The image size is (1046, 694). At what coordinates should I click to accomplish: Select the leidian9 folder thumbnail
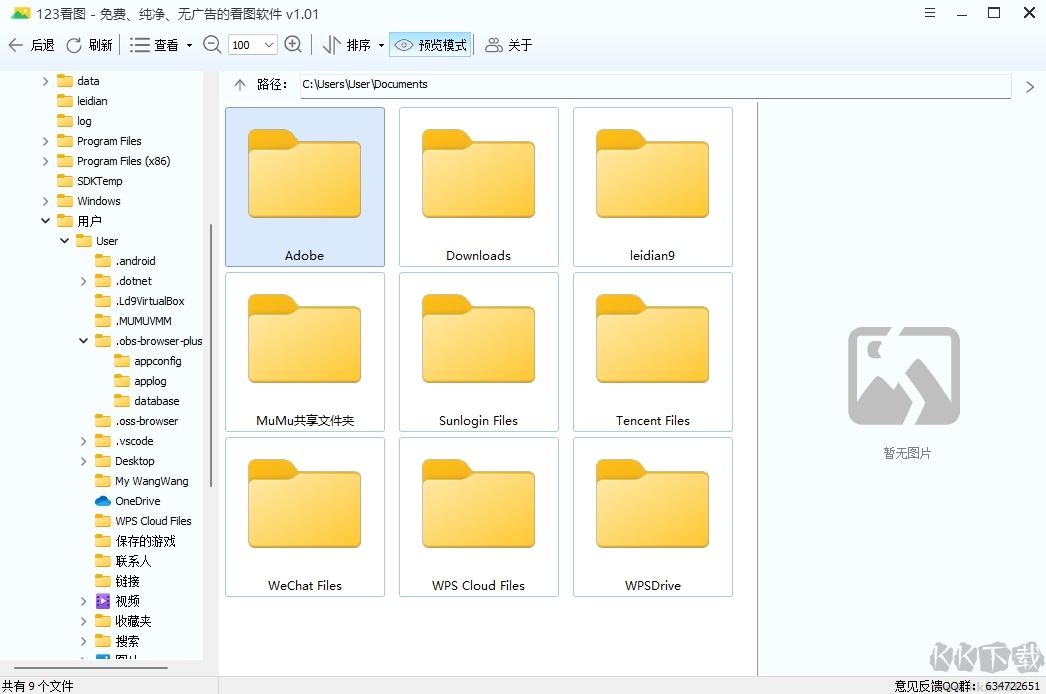pyautogui.click(x=653, y=187)
